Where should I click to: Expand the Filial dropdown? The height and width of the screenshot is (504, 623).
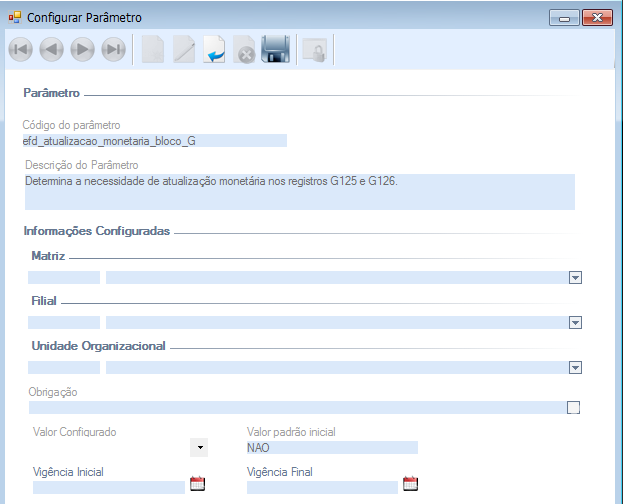click(x=575, y=322)
